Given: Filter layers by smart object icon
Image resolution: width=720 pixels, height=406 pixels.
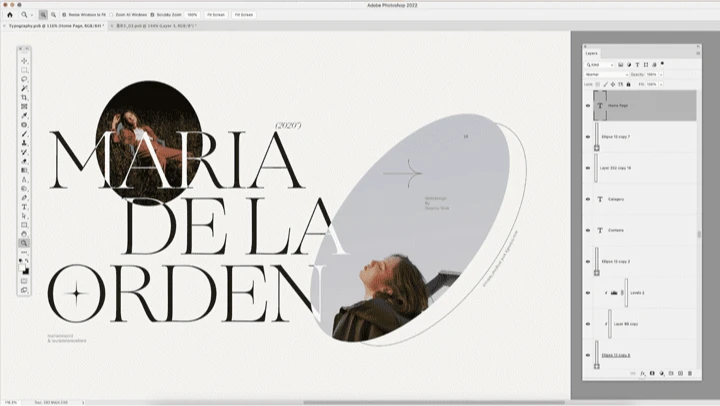Looking at the screenshot, I should 654,65.
